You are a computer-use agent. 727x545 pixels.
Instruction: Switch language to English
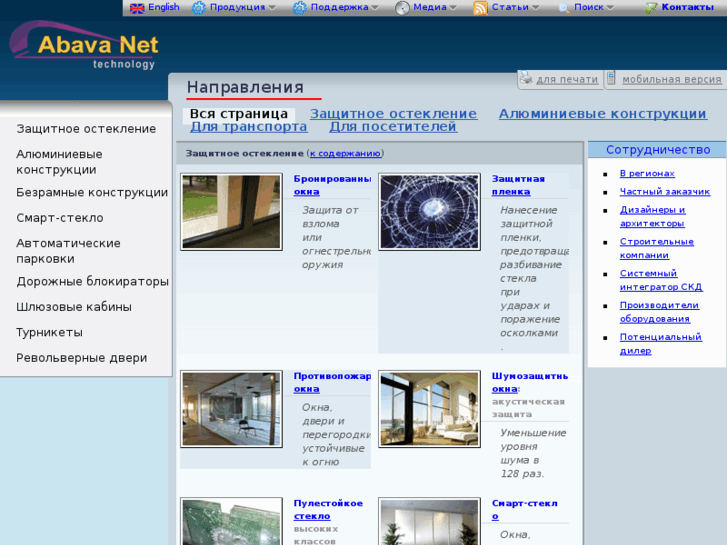point(164,7)
